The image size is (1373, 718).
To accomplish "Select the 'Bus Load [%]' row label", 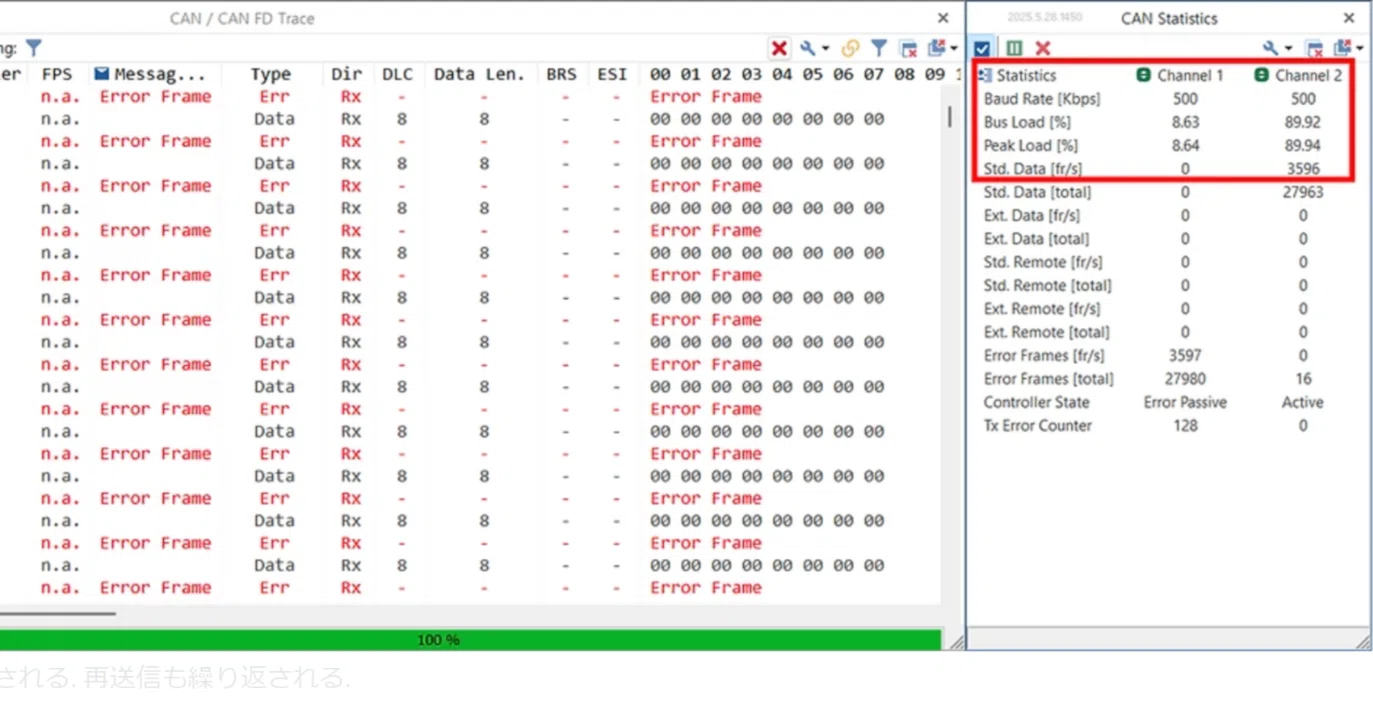I will click(x=1027, y=122).
